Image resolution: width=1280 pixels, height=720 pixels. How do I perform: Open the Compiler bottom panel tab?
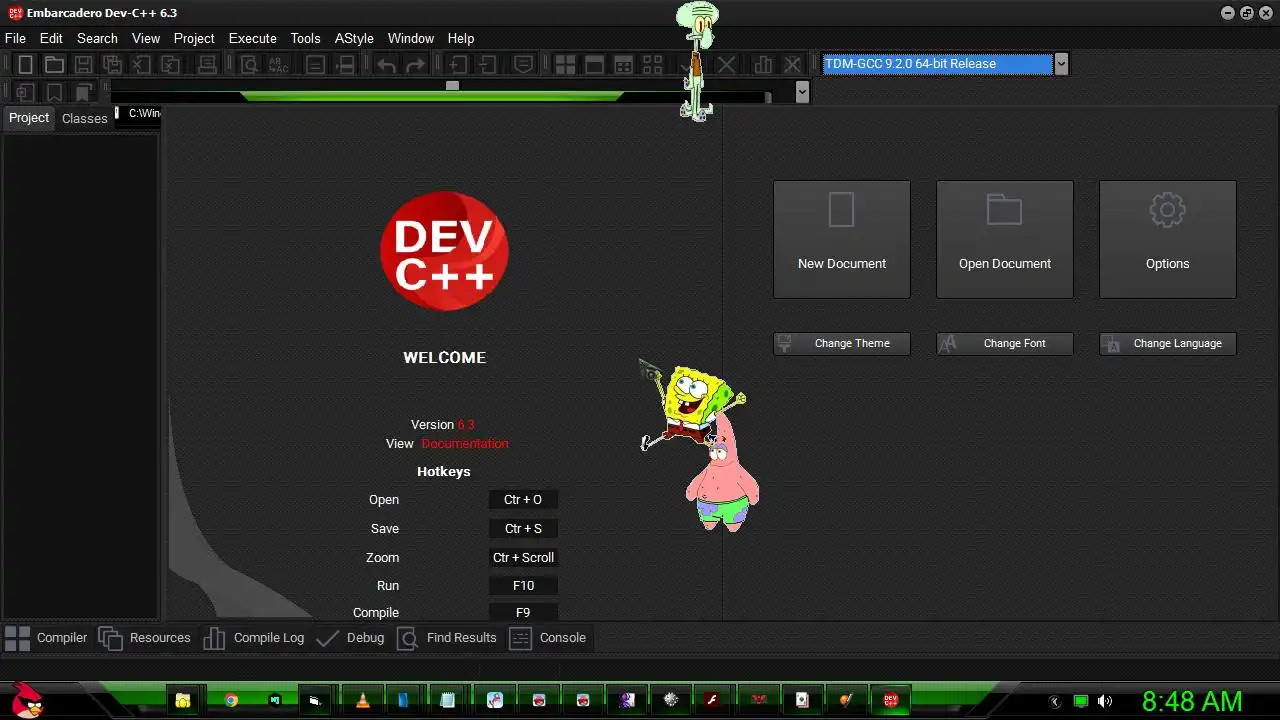pyautogui.click(x=46, y=638)
